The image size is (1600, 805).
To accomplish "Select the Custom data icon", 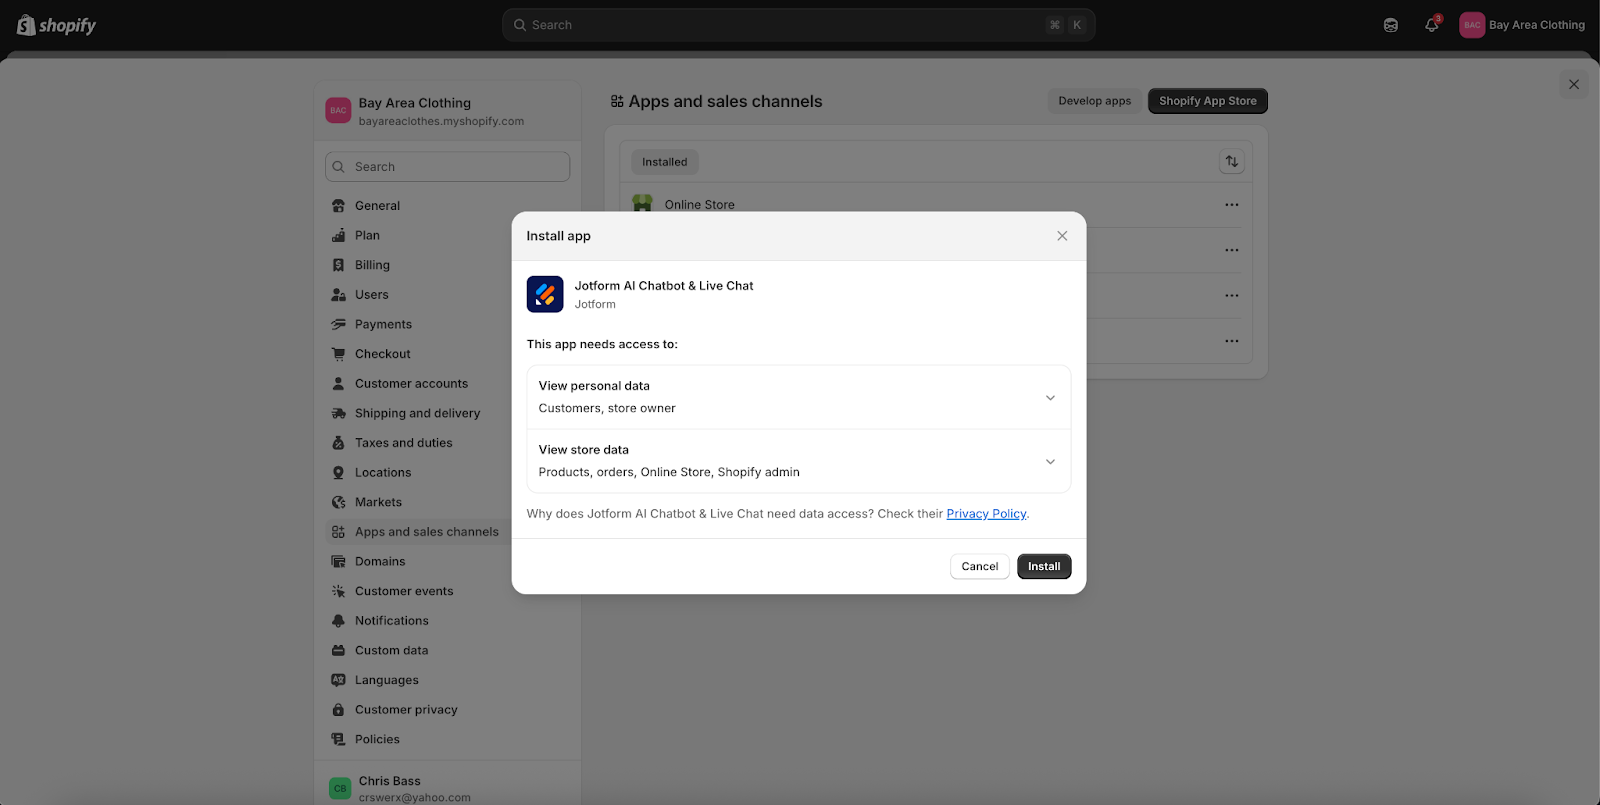I will tap(338, 651).
